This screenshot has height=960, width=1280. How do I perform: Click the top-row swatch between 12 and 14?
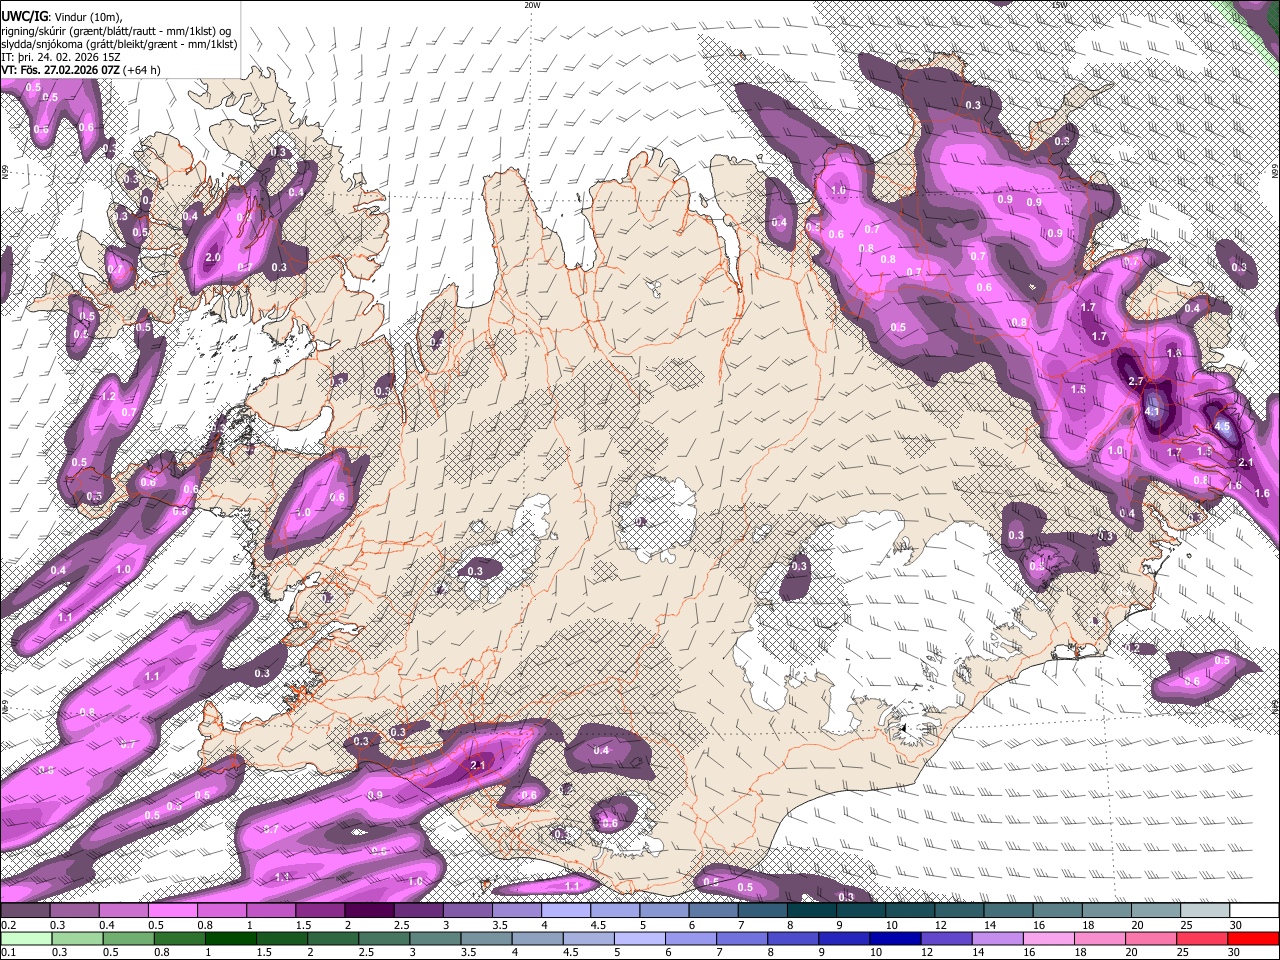pos(960,911)
